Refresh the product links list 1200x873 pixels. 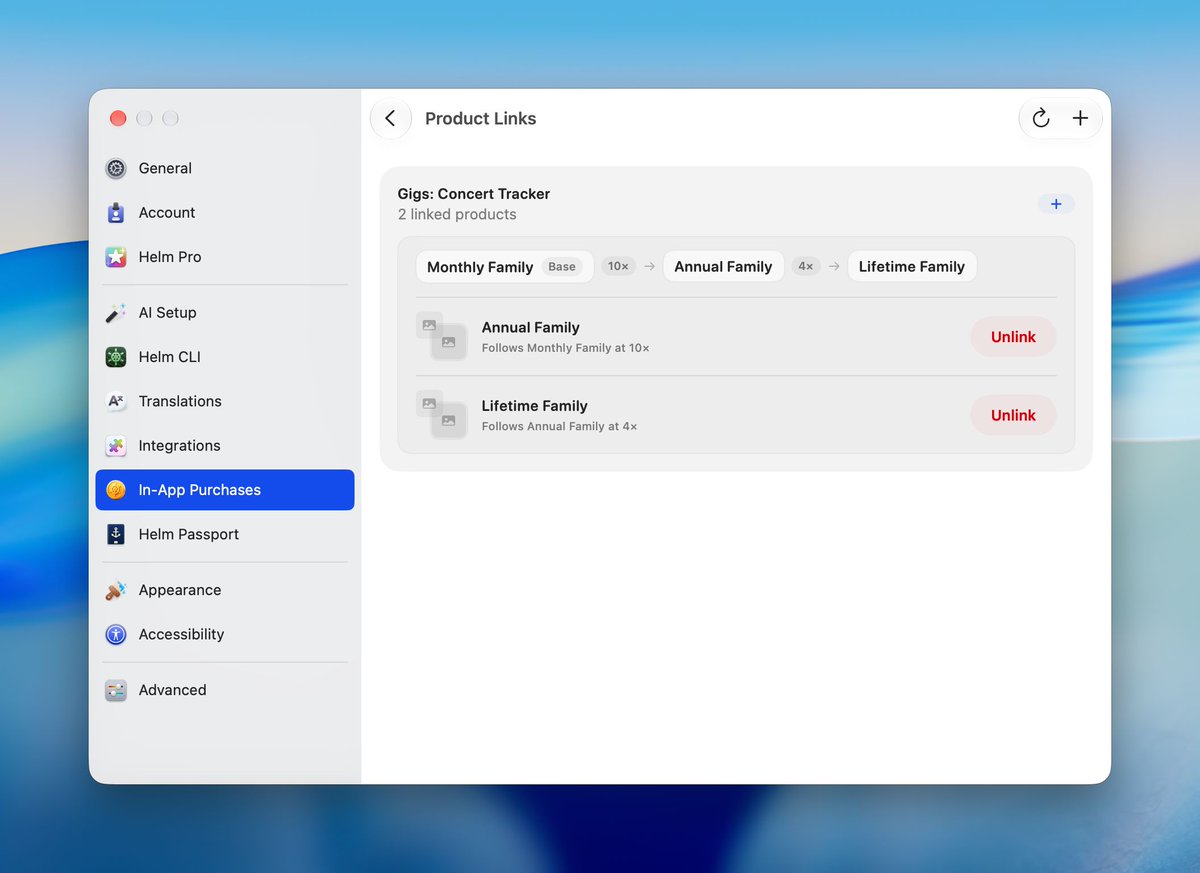coord(1041,118)
